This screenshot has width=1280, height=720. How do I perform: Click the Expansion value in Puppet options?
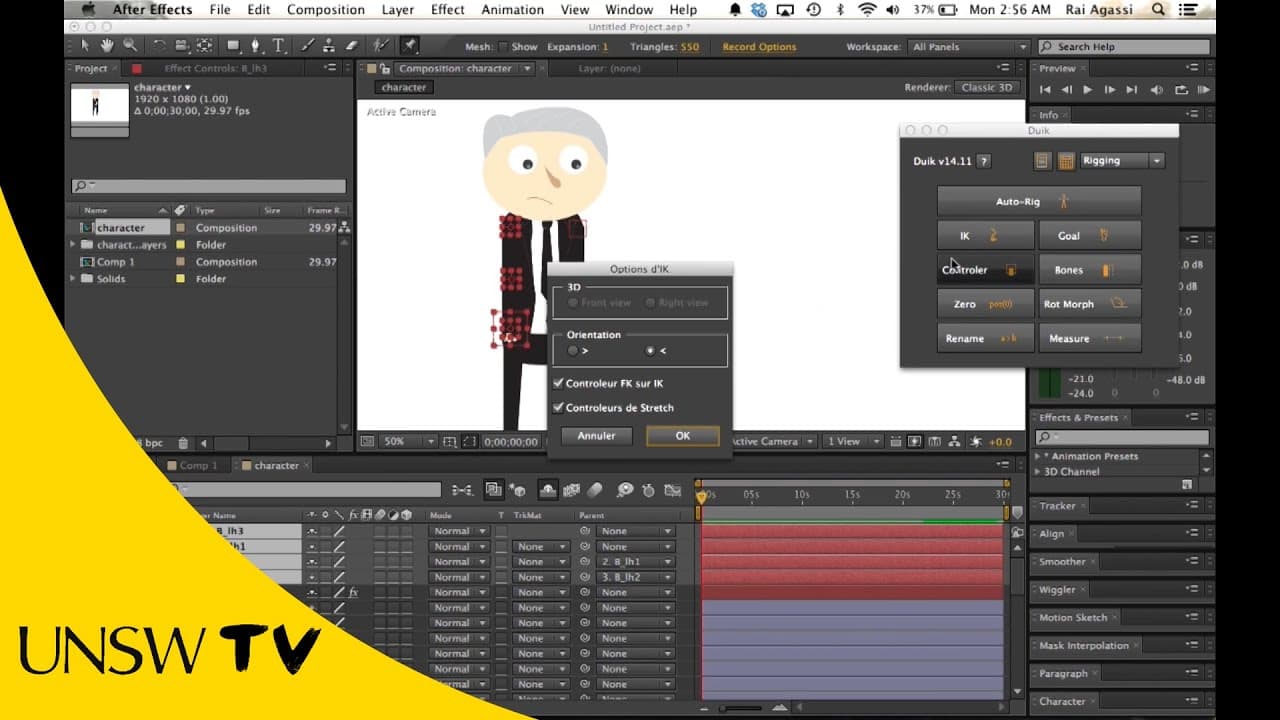click(605, 47)
